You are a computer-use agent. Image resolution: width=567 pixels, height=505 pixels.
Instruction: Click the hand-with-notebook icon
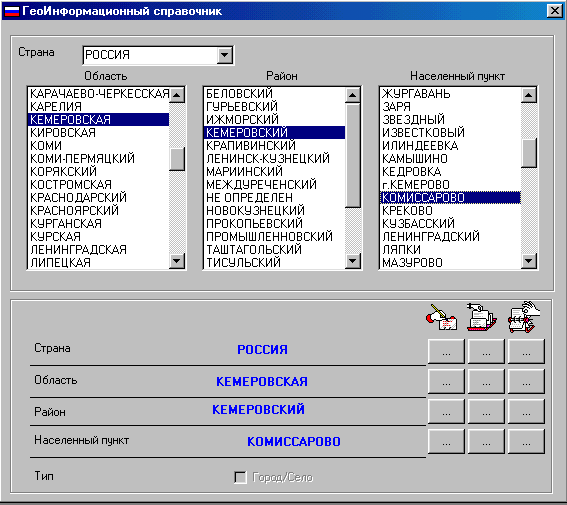coord(524,317)
